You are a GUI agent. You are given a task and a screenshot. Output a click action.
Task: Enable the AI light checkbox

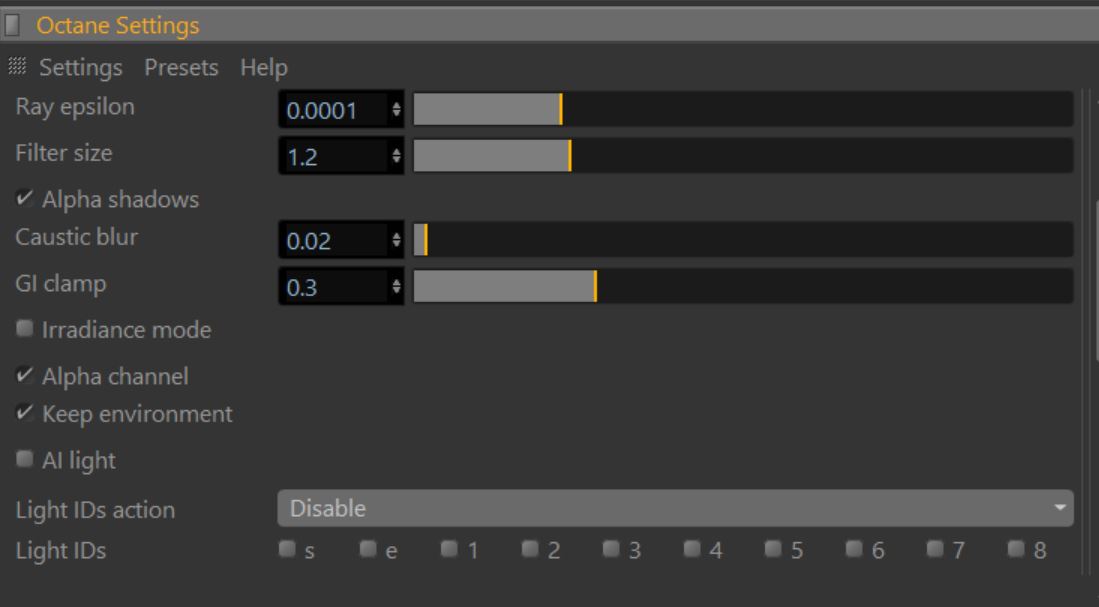point(24,461)
